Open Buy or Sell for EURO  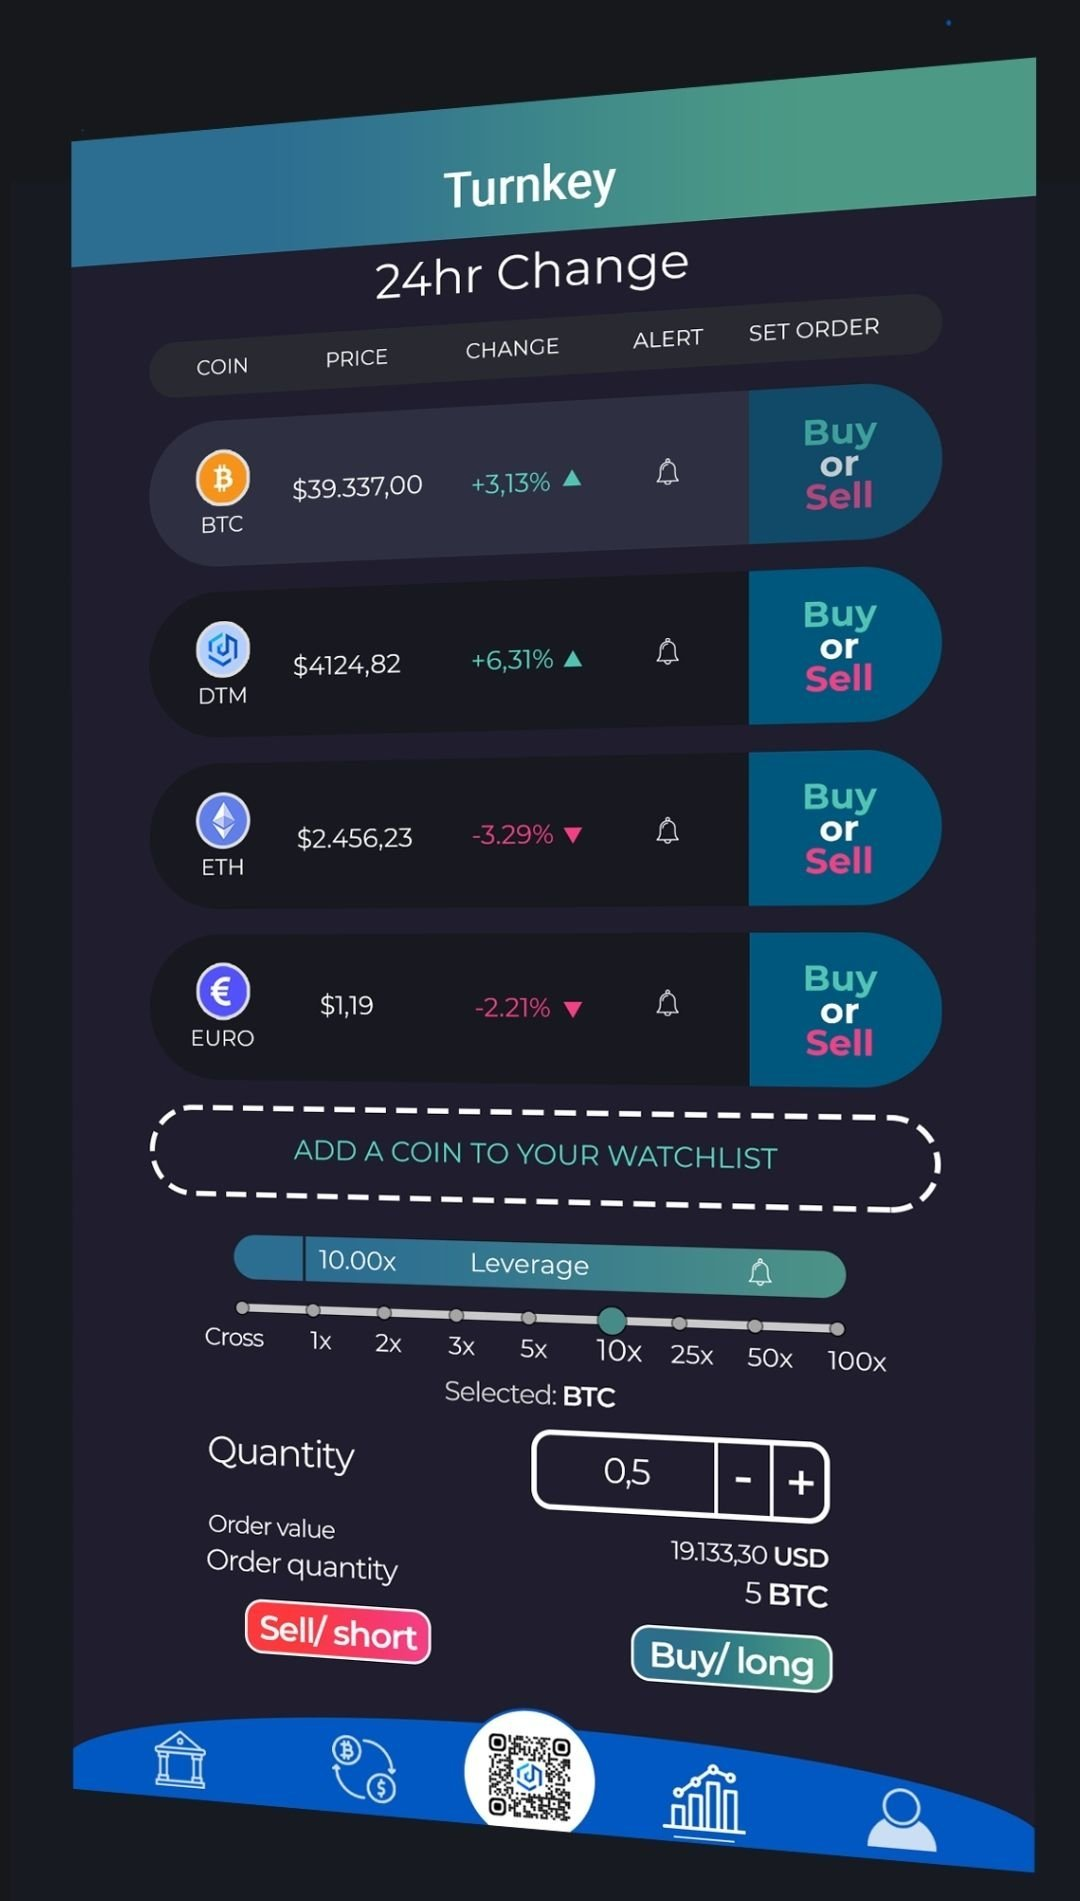[x=840, y=1010]
